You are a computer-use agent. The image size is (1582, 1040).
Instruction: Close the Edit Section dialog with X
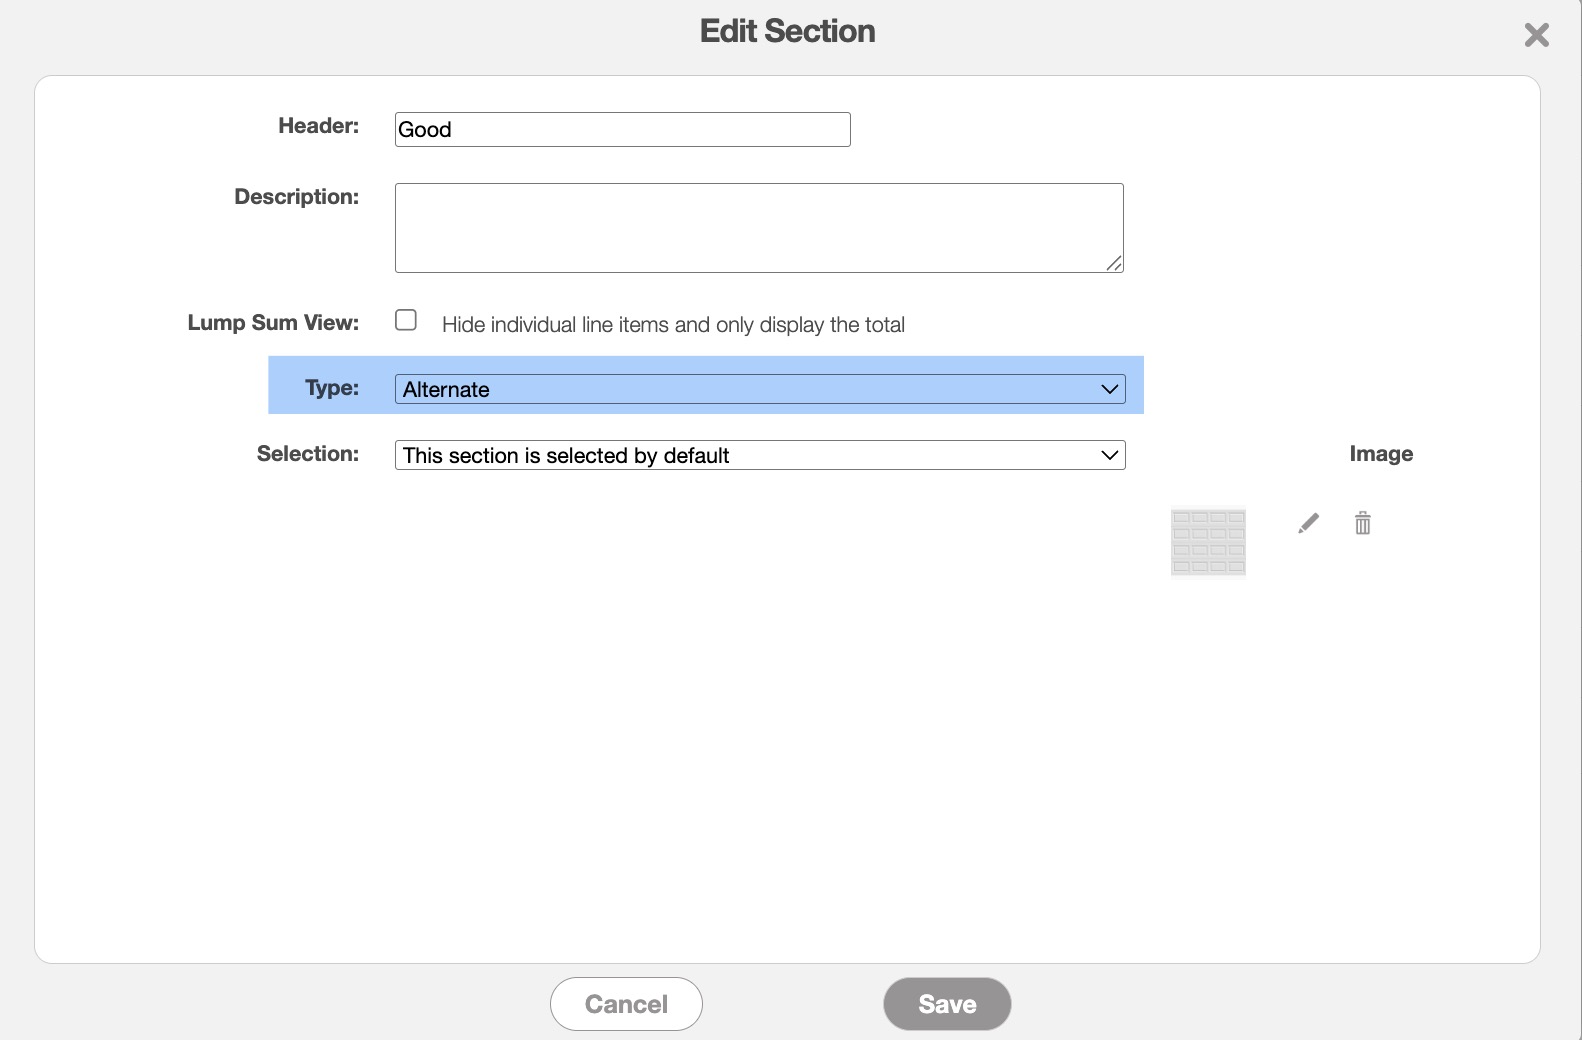pyautogui.click(x=1536, y=36)
